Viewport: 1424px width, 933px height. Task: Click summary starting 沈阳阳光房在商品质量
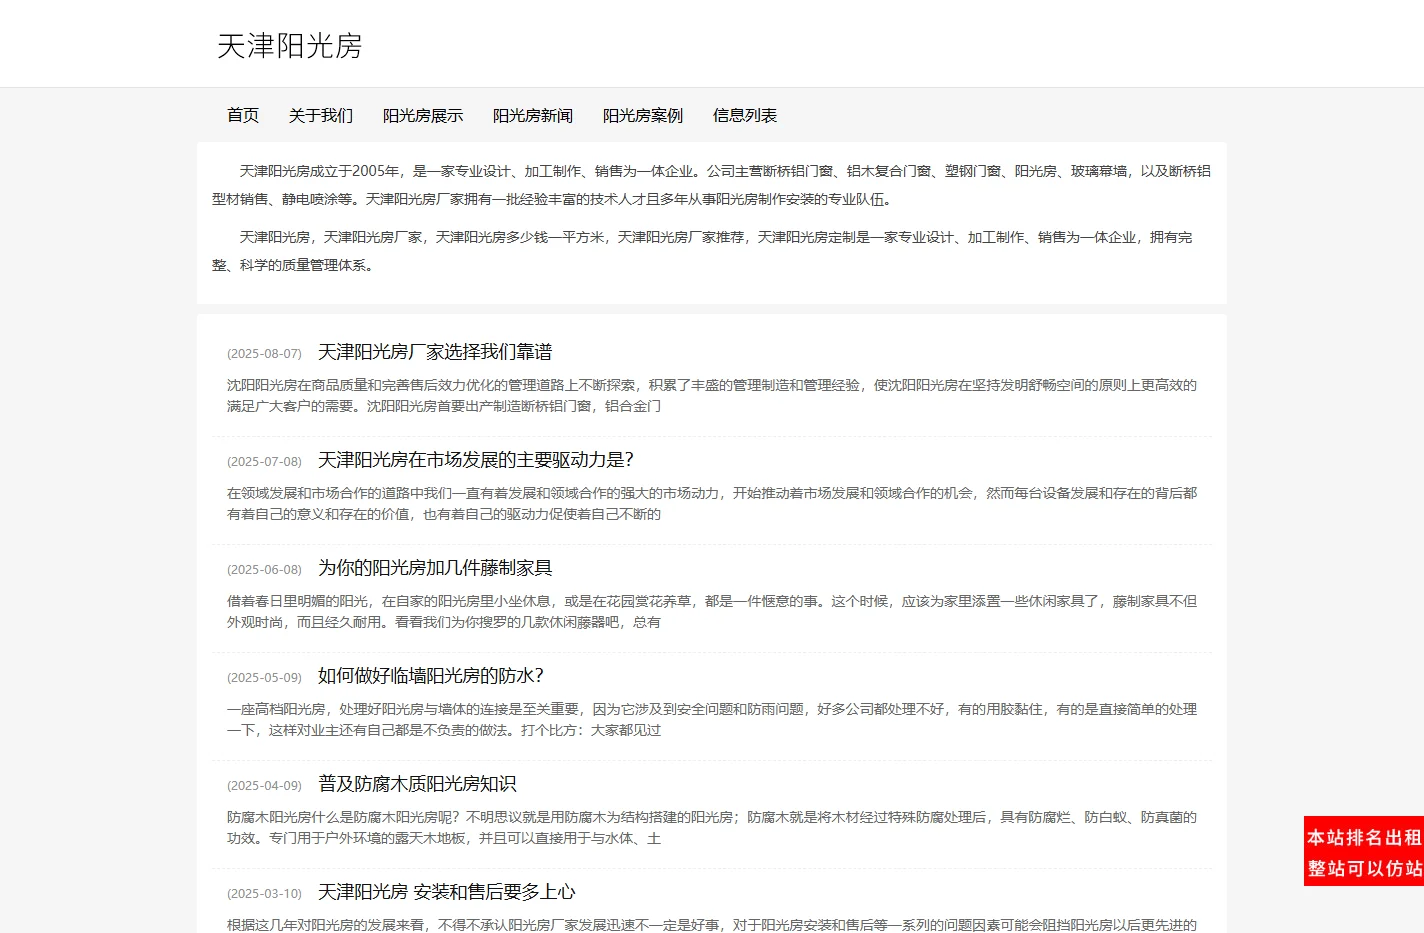pyautogui.click(x=712, y=396)
